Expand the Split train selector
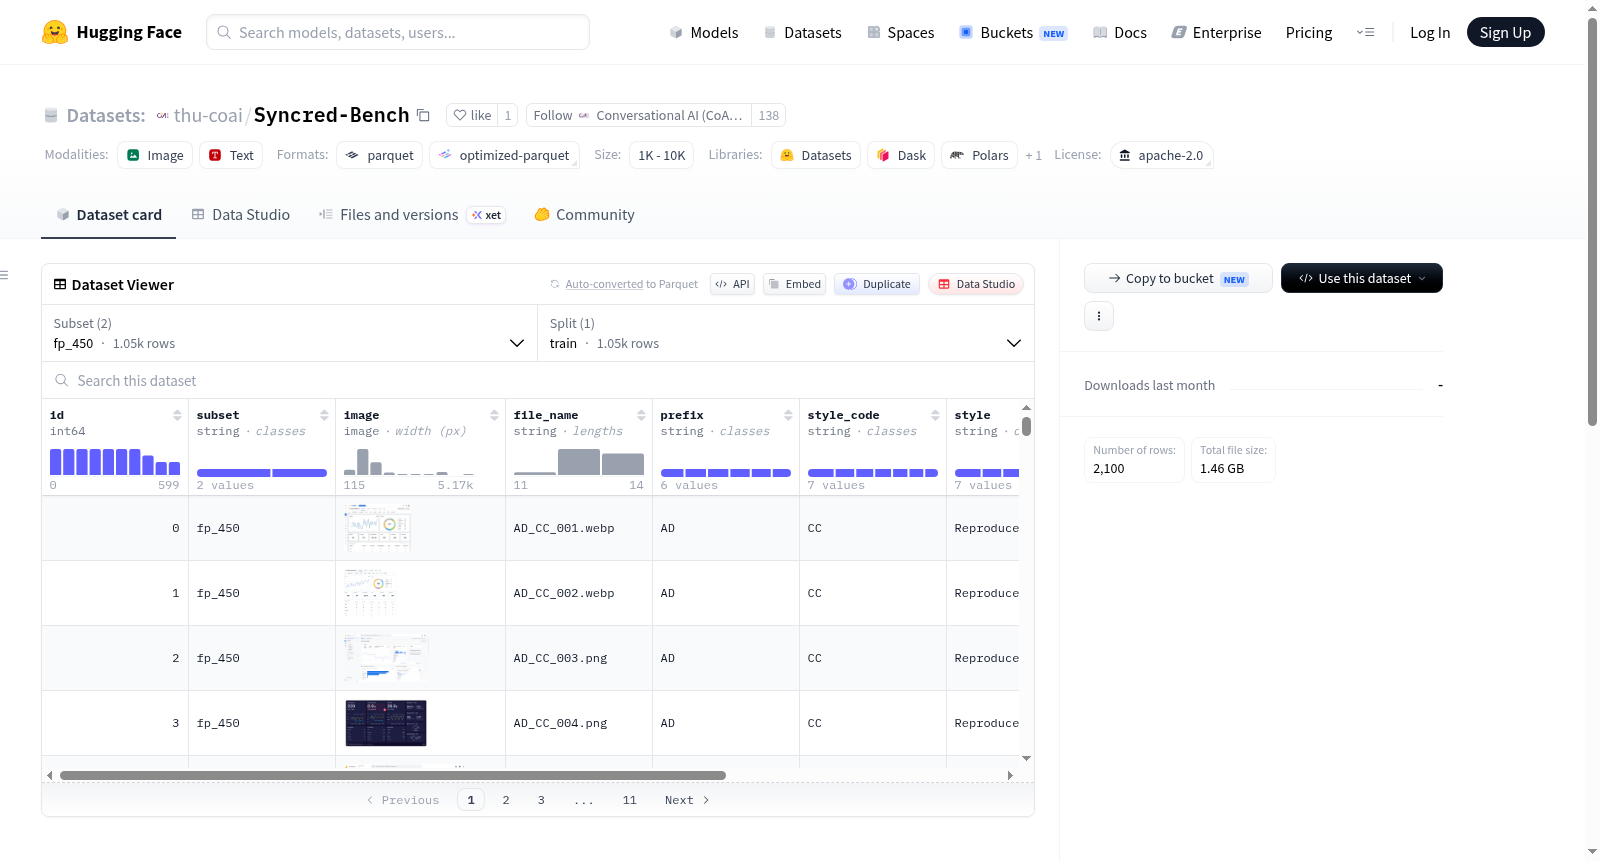This screenshot has width=1600, height=861. [x=786, y=333]
